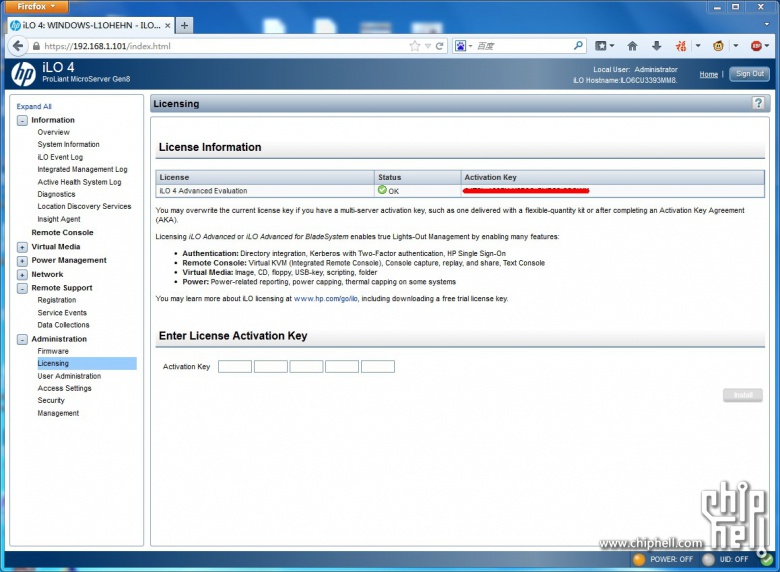Focus the last Activation Key field
This screenshot has width=780, height=572.
(378, 367)
